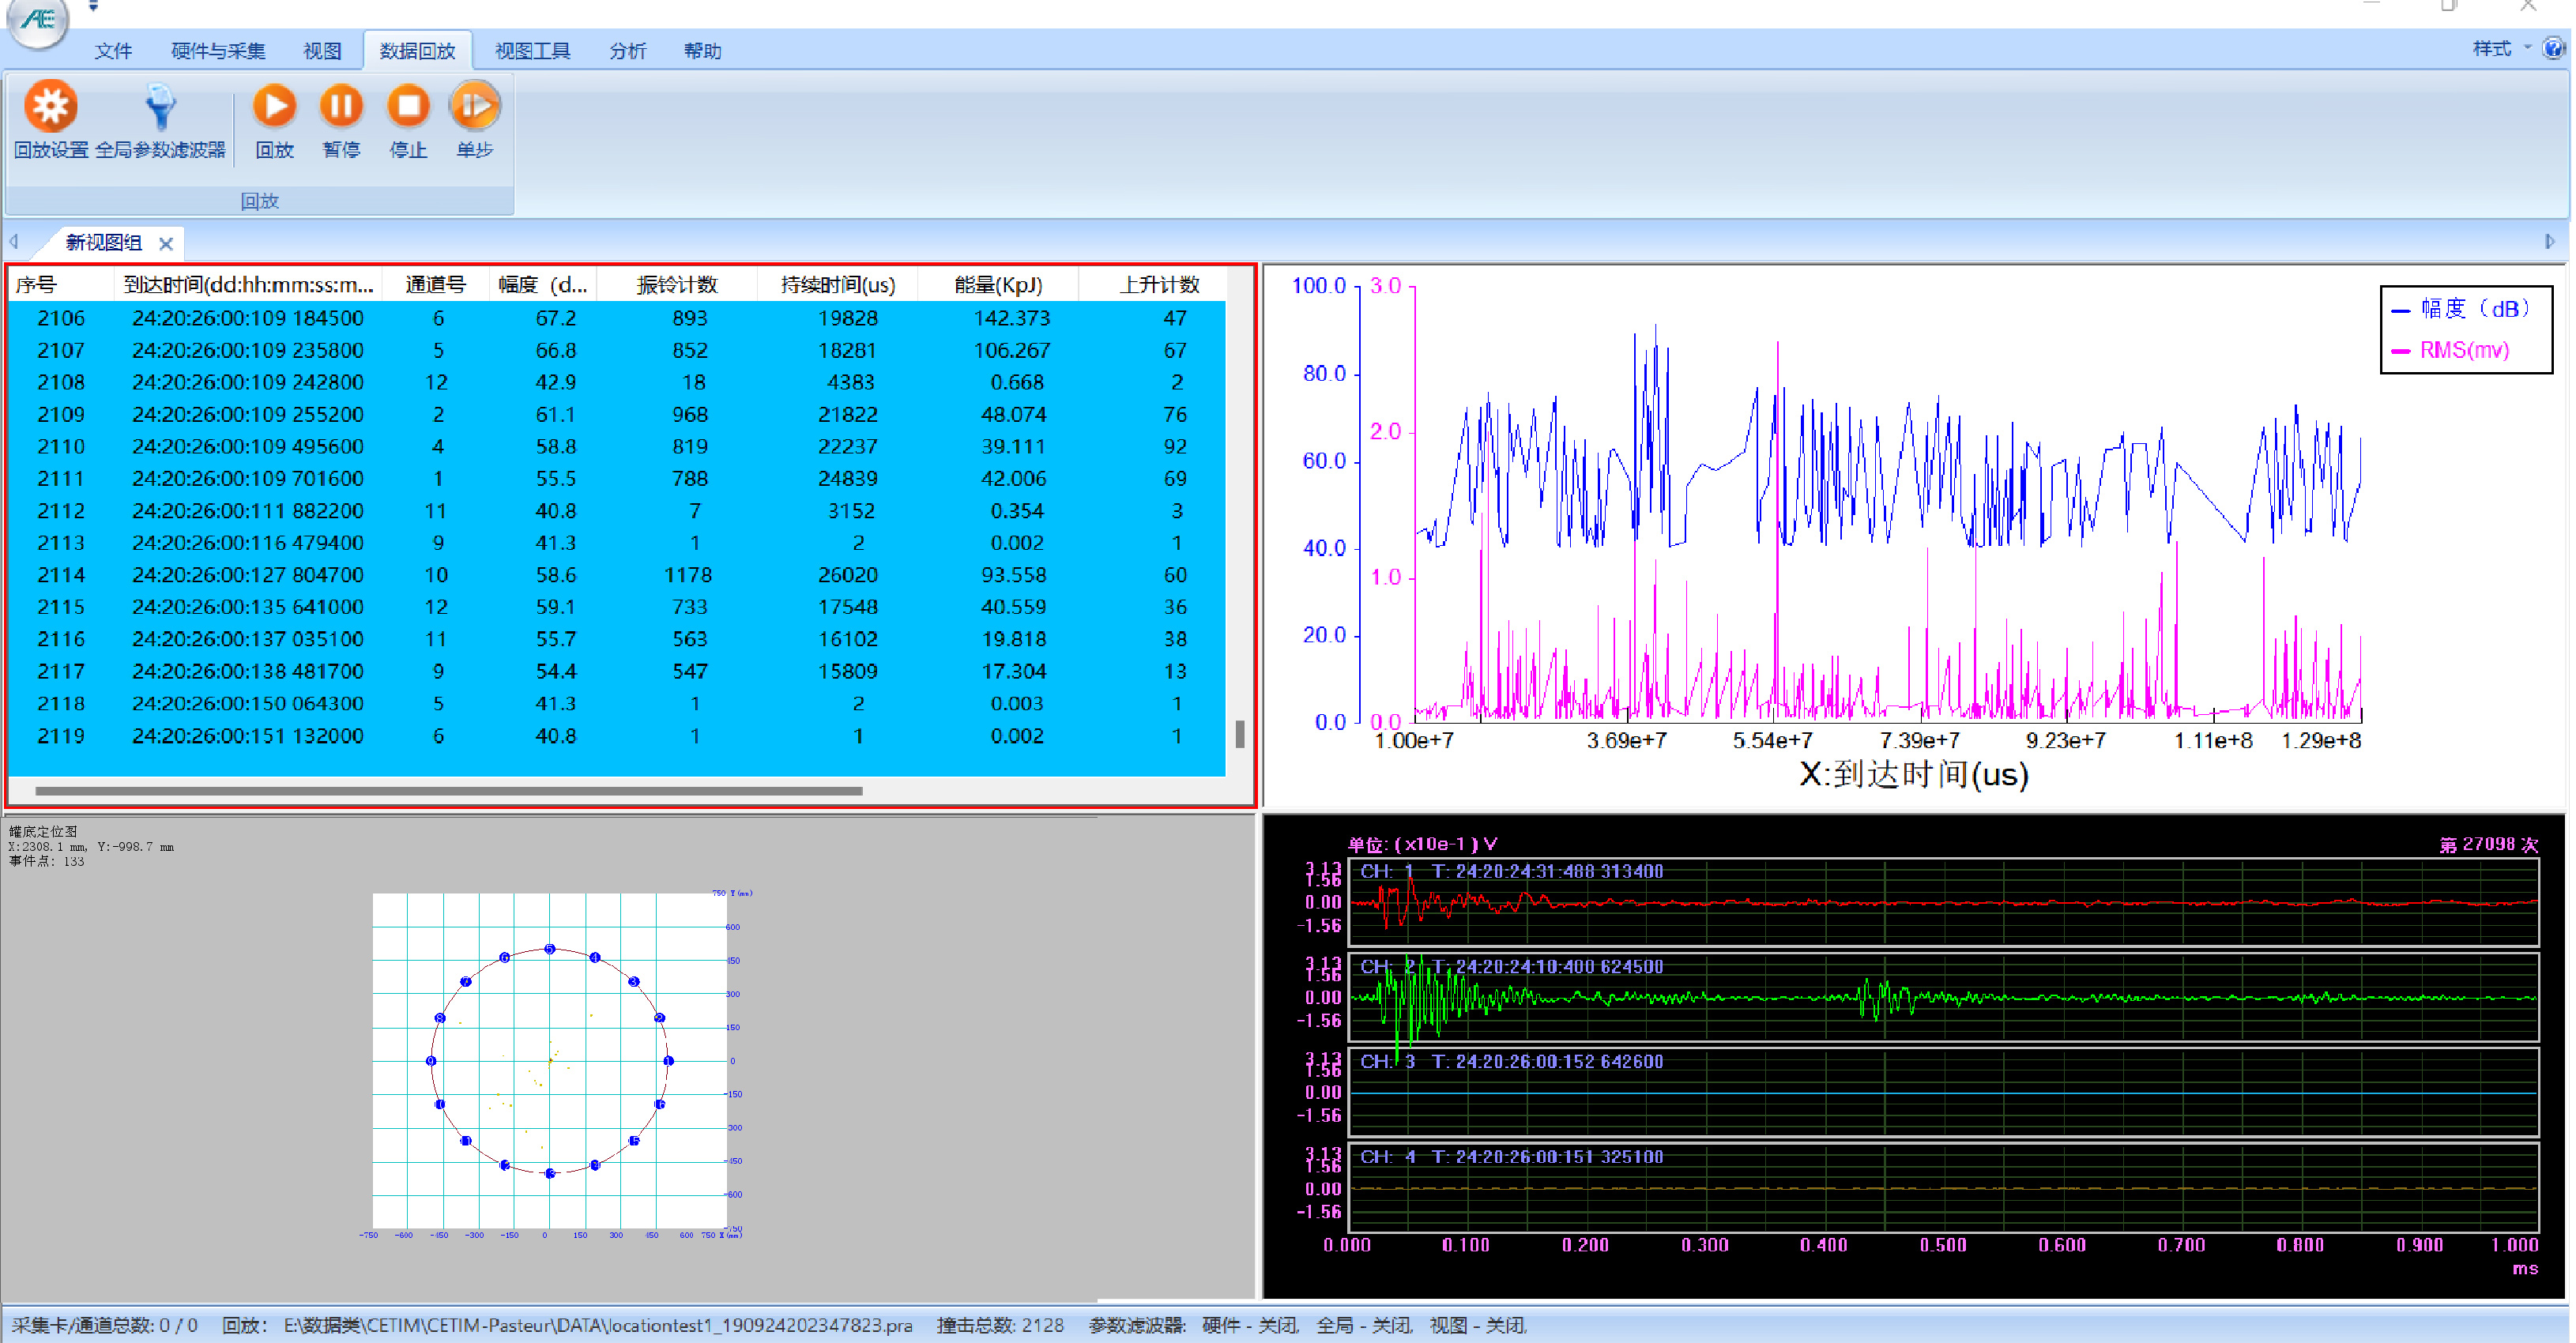Click the RMS(mv) legend entry
The width and height of the screenshot is (2576, 1343).
pyautogui.click(x=2450, y=350)
